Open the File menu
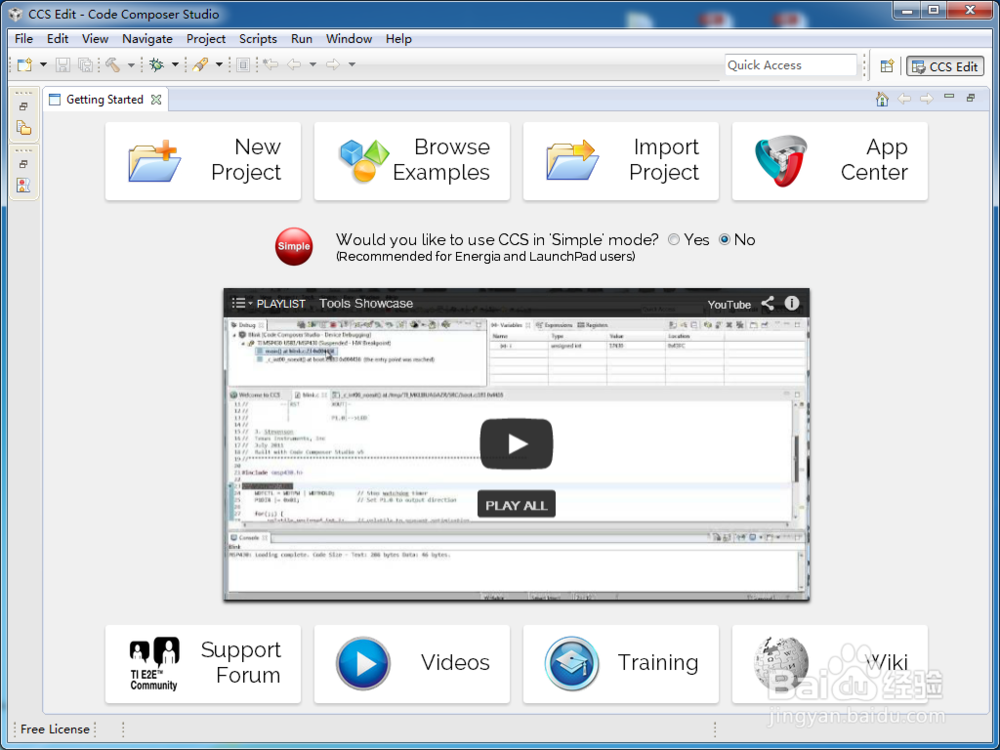The width and height of the screenshot is (1000, 750). click(24, 39)
